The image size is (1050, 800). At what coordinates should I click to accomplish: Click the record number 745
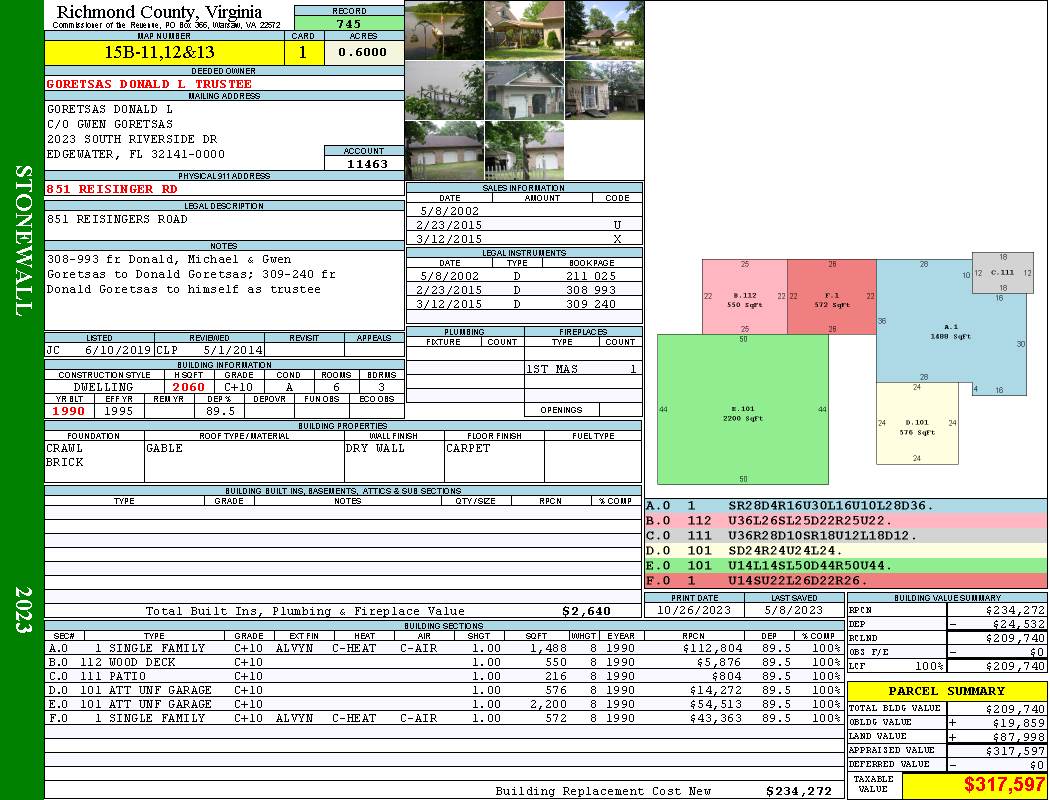click(349, 23)
